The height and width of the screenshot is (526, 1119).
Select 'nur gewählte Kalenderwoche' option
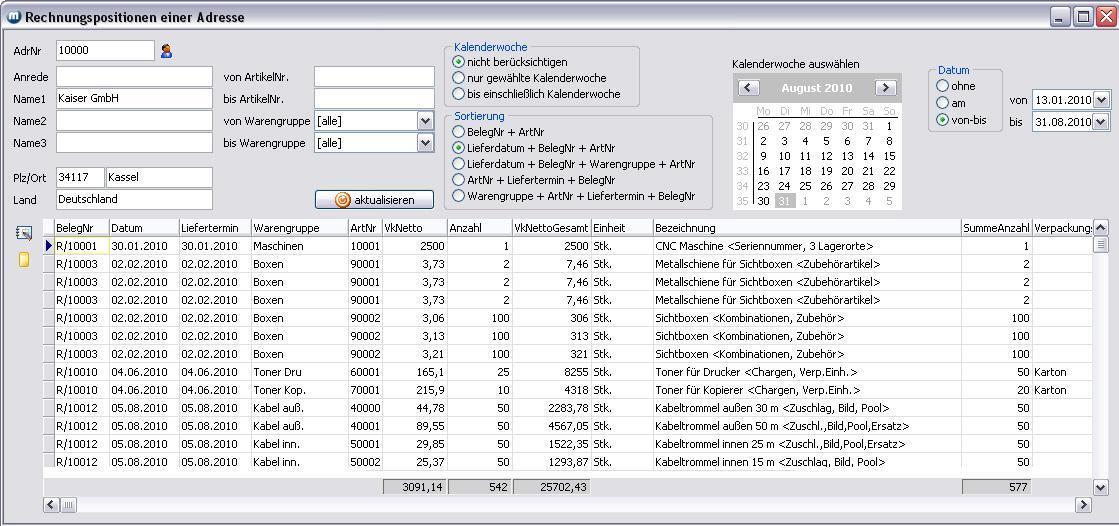(459, 78)
